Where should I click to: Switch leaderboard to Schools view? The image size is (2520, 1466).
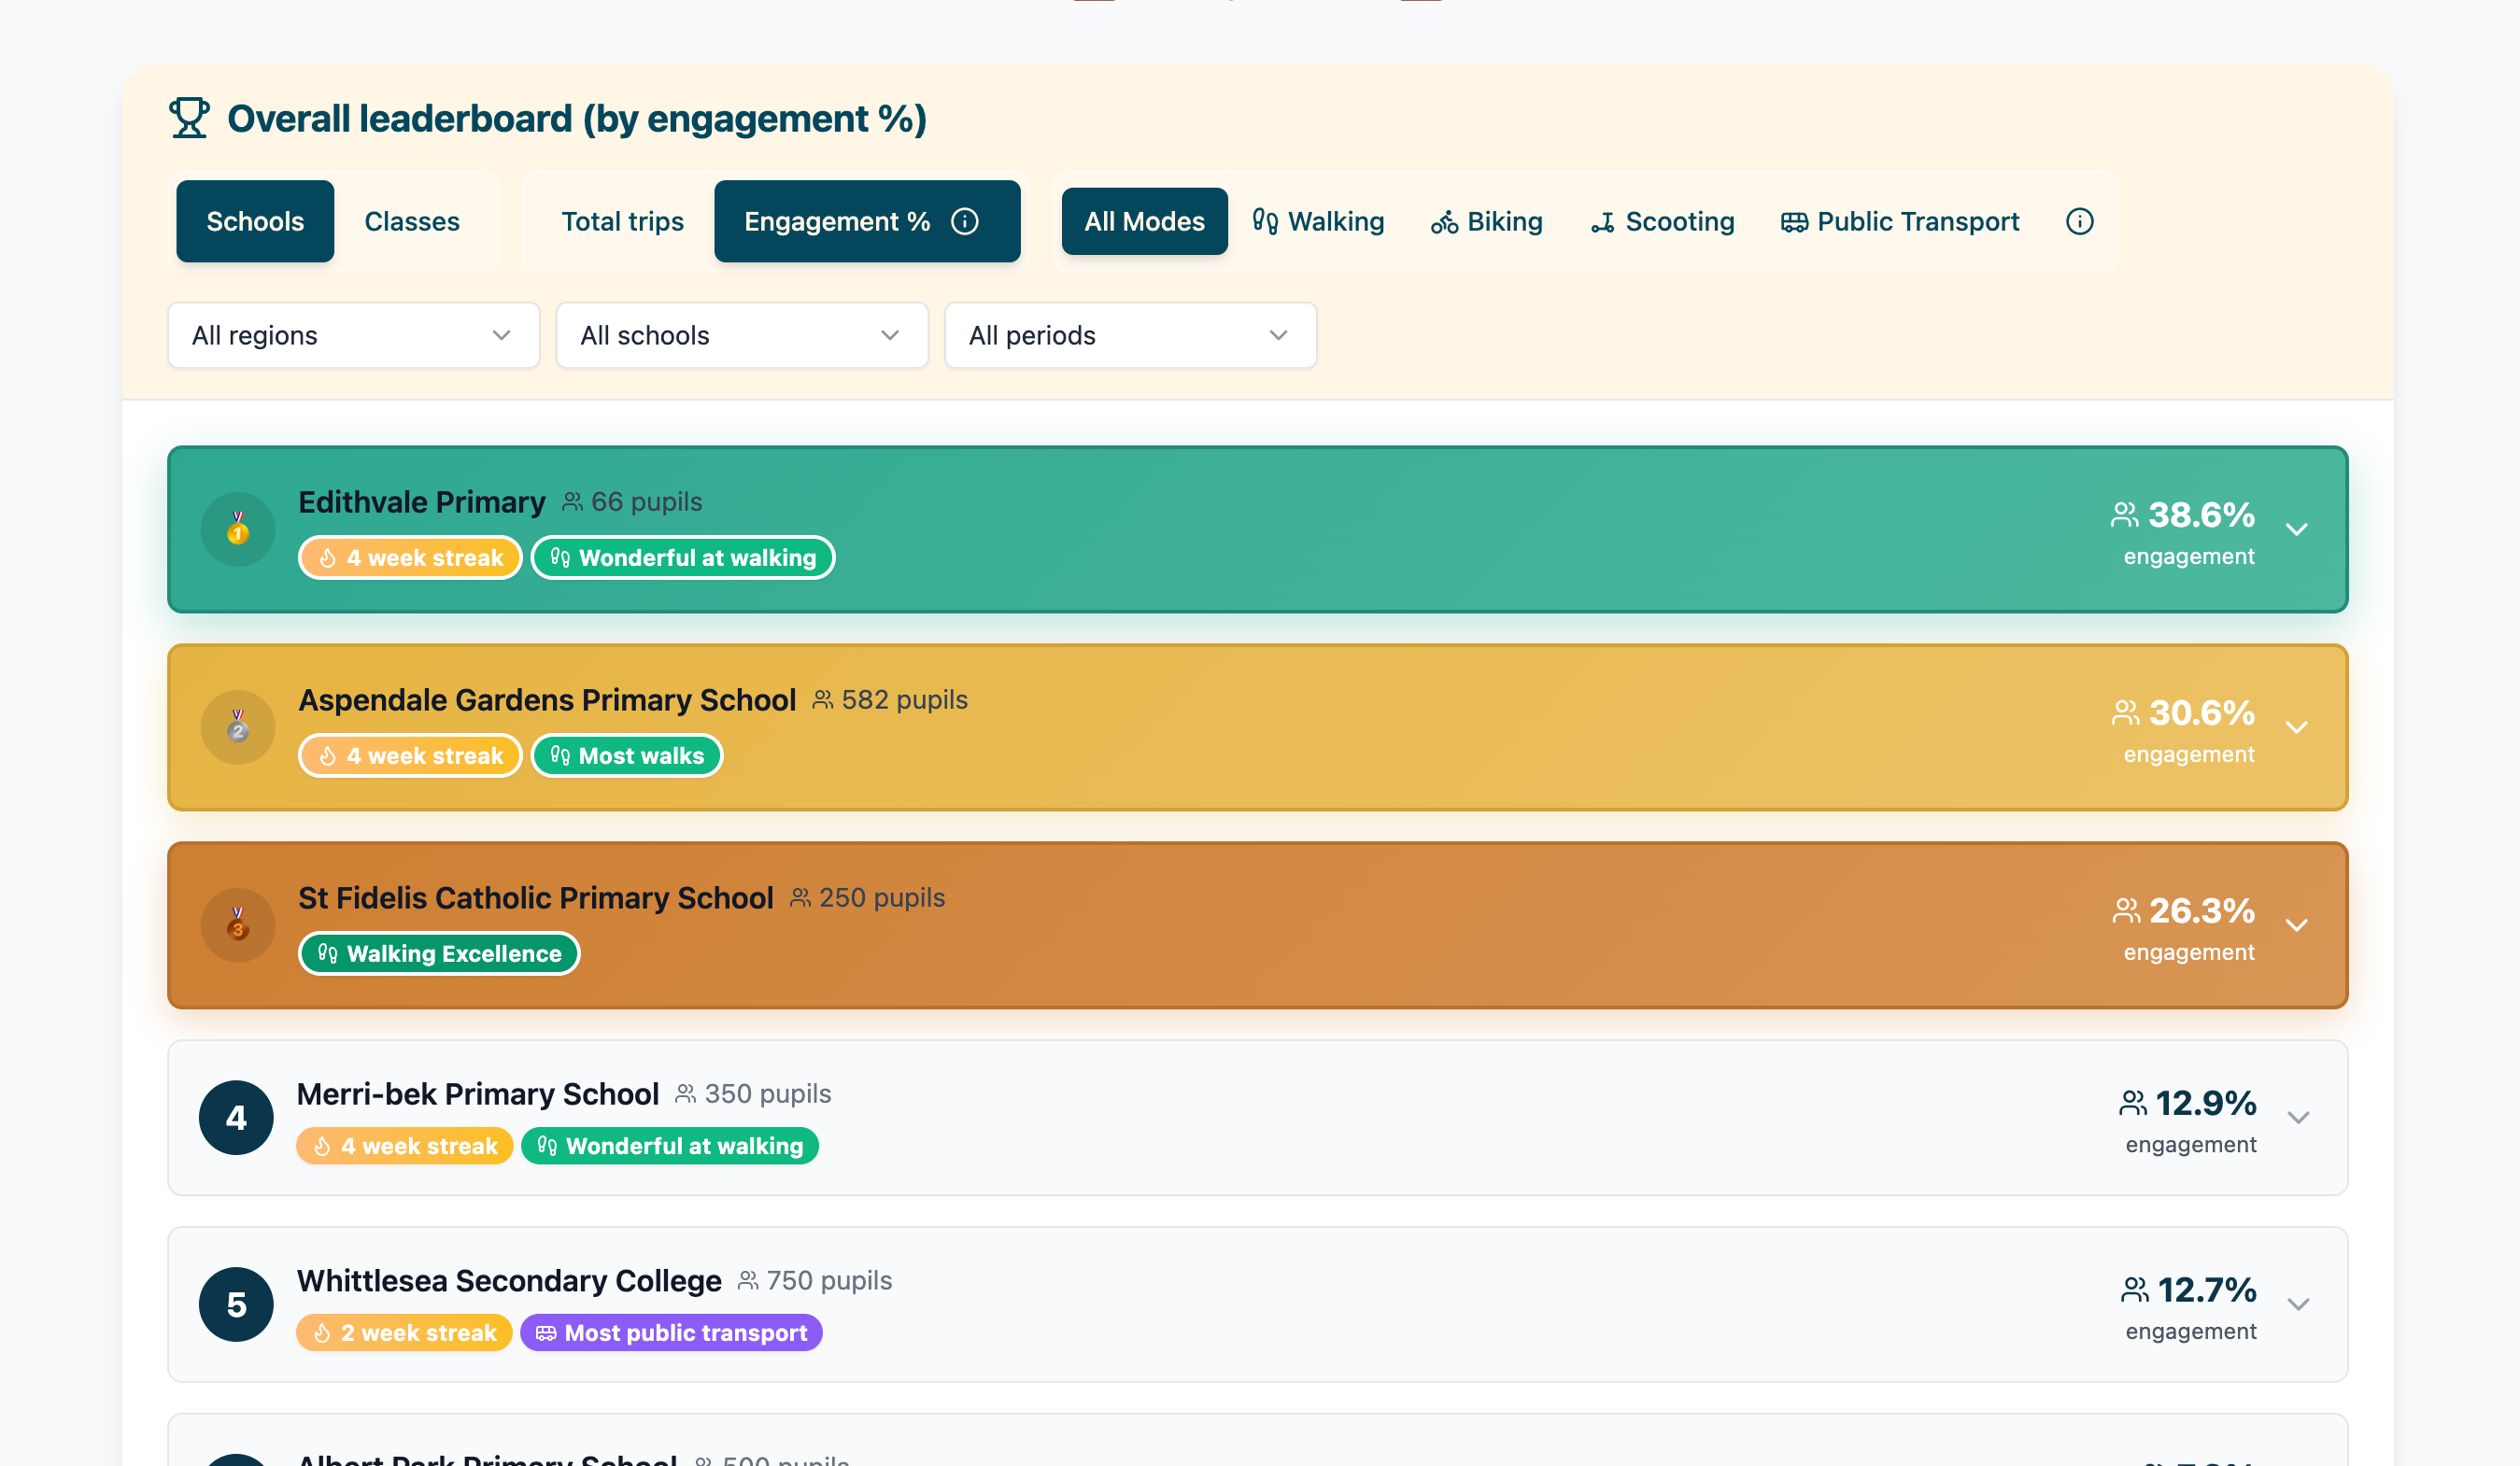255,221
